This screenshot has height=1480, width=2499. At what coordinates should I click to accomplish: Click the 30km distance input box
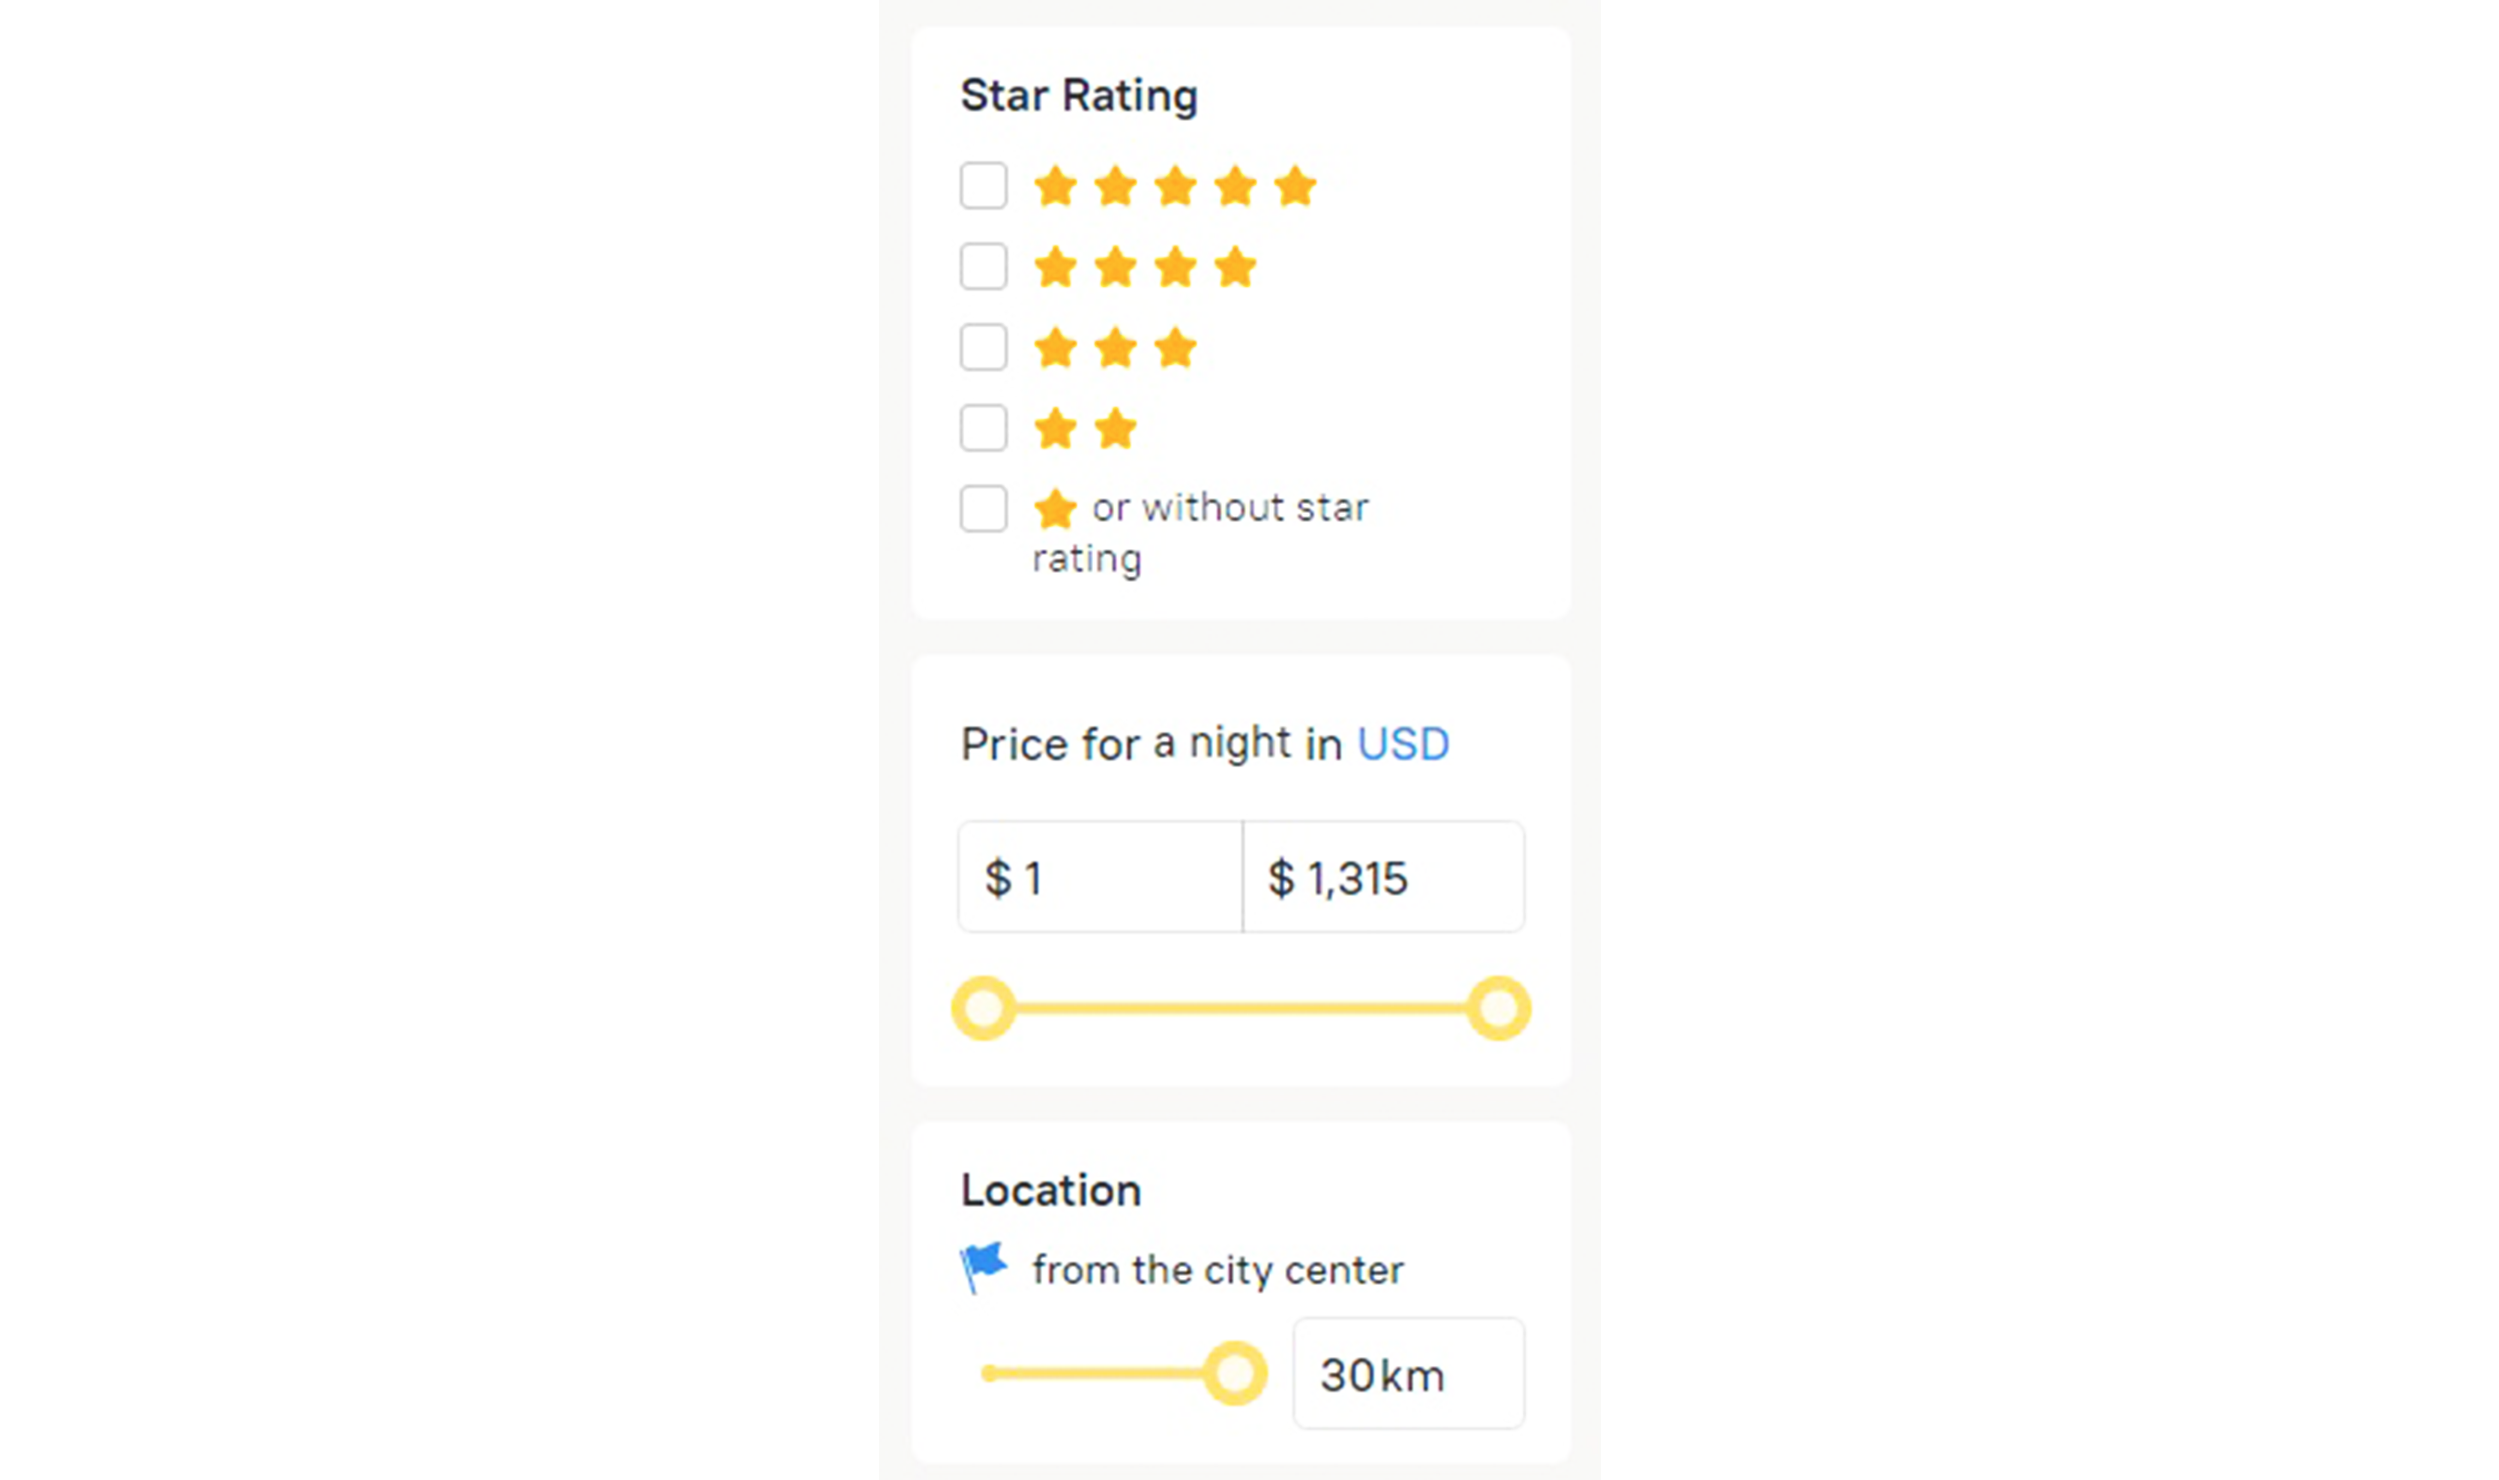pos(1408,1374)
